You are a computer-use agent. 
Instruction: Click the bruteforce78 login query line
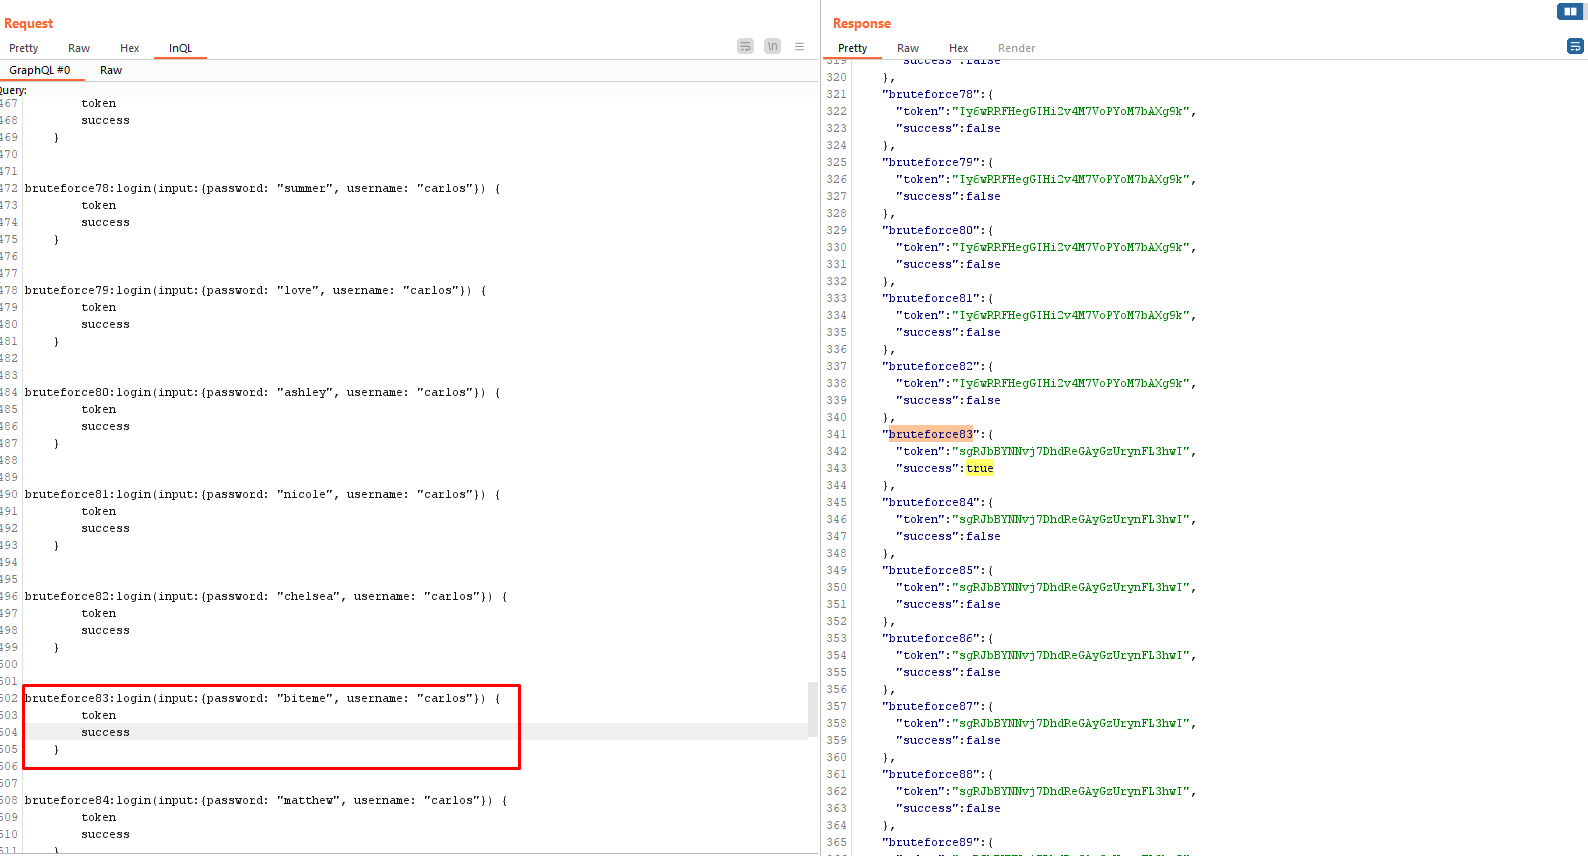pos(263,188)
